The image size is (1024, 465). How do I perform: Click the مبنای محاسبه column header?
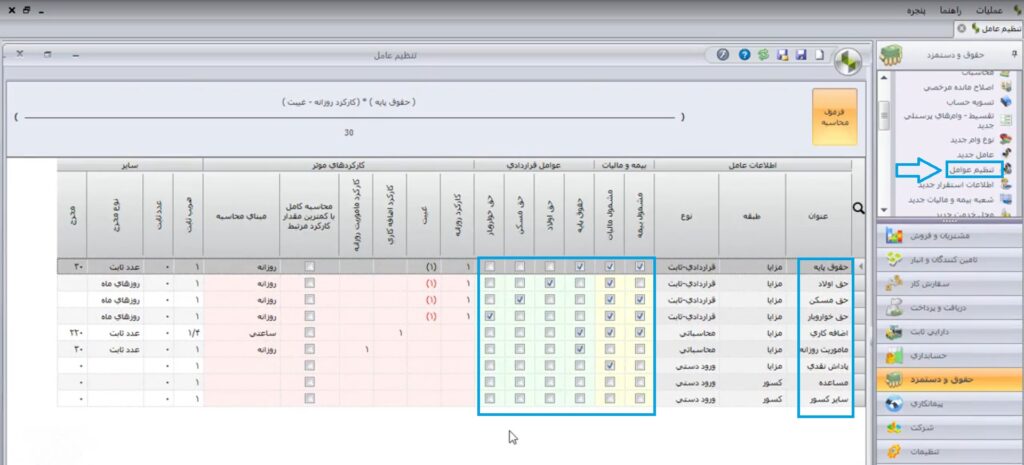click(x=242, y=216)
